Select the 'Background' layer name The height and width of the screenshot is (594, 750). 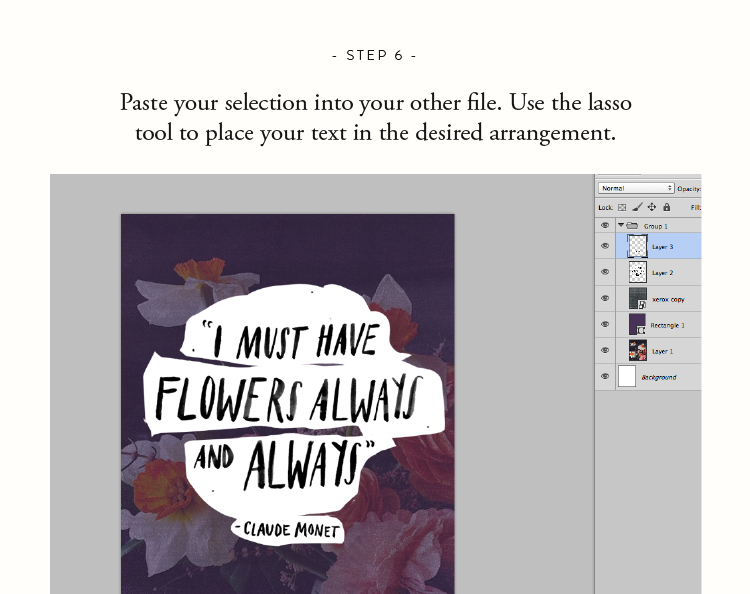[659, 377]
